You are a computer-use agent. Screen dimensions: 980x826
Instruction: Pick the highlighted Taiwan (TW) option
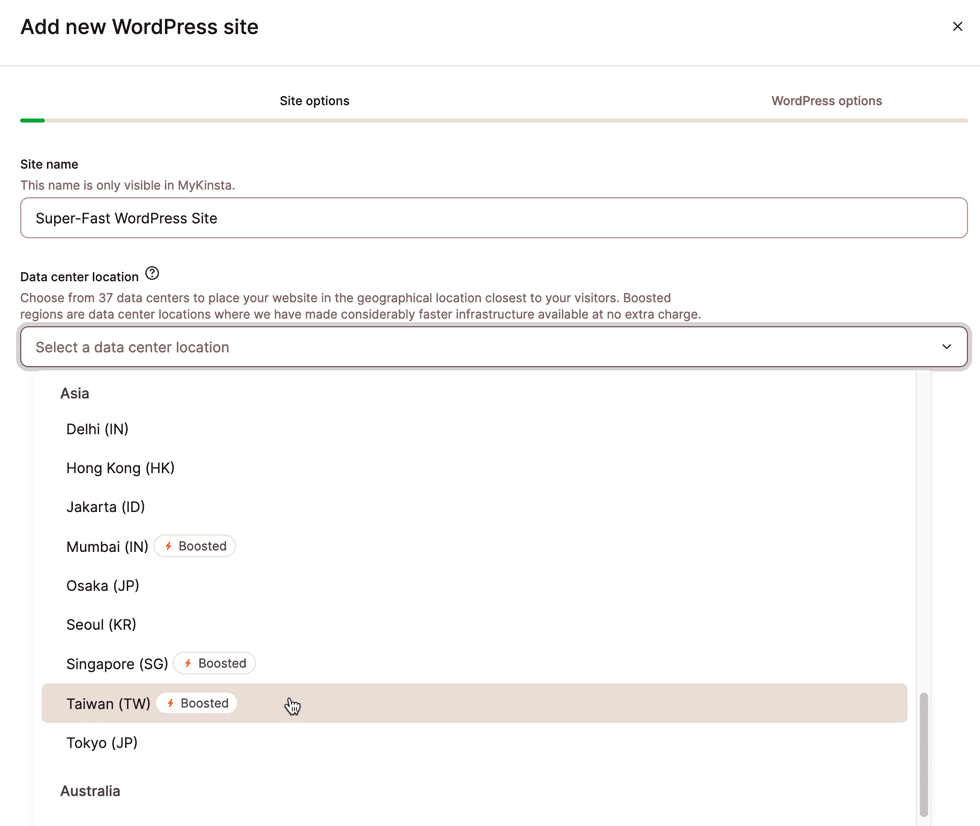pyautogui.click(x=108, y=704)
